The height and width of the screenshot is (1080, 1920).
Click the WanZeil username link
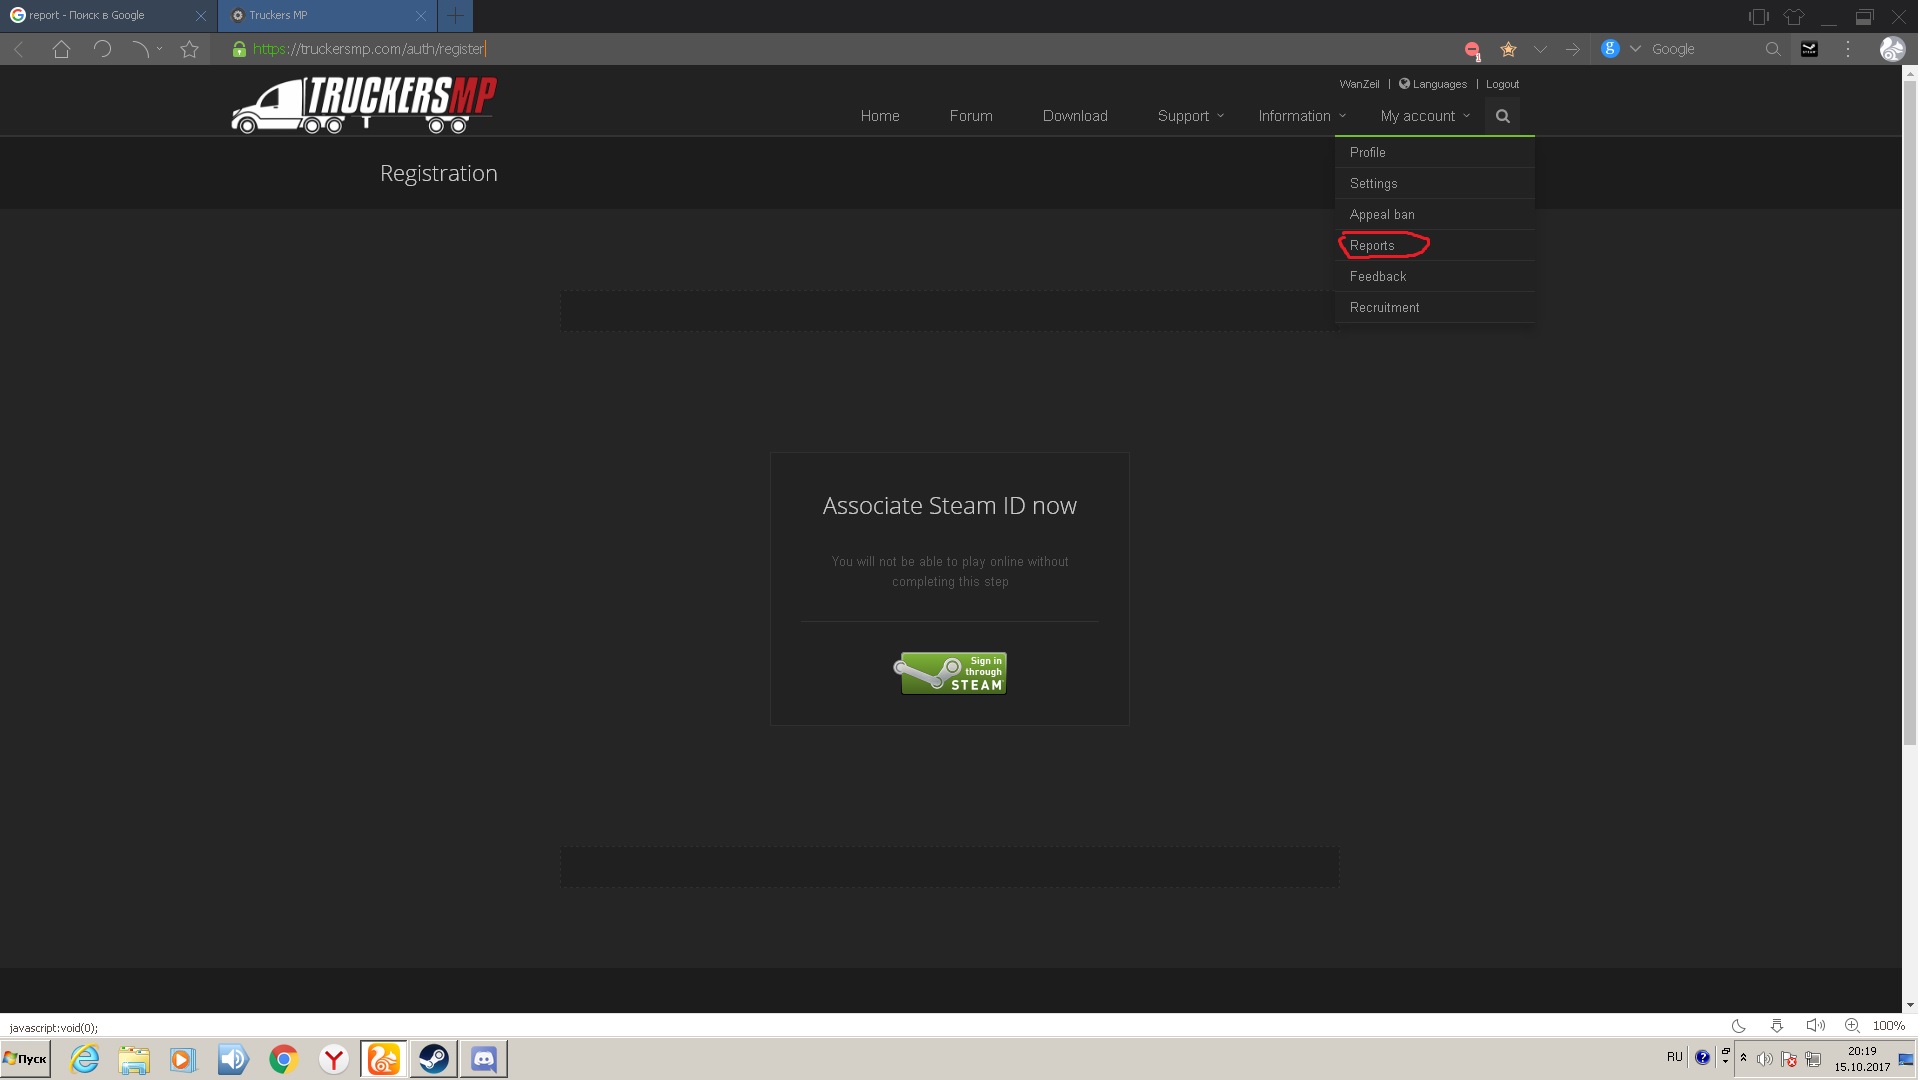(1359, 84)
